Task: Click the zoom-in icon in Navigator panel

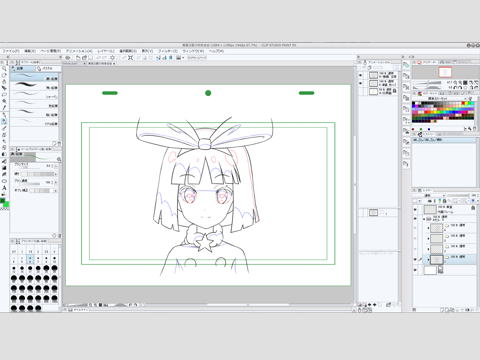Action: (460, 82)
